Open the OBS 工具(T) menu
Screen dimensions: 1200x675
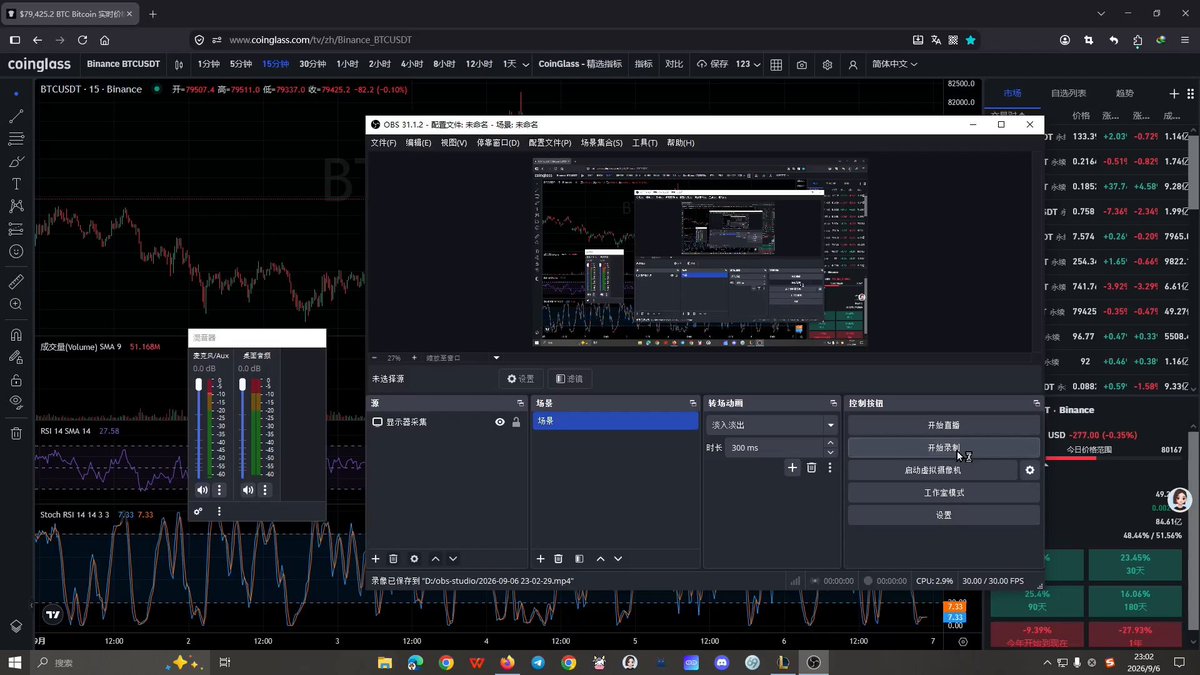pos(645,143)
